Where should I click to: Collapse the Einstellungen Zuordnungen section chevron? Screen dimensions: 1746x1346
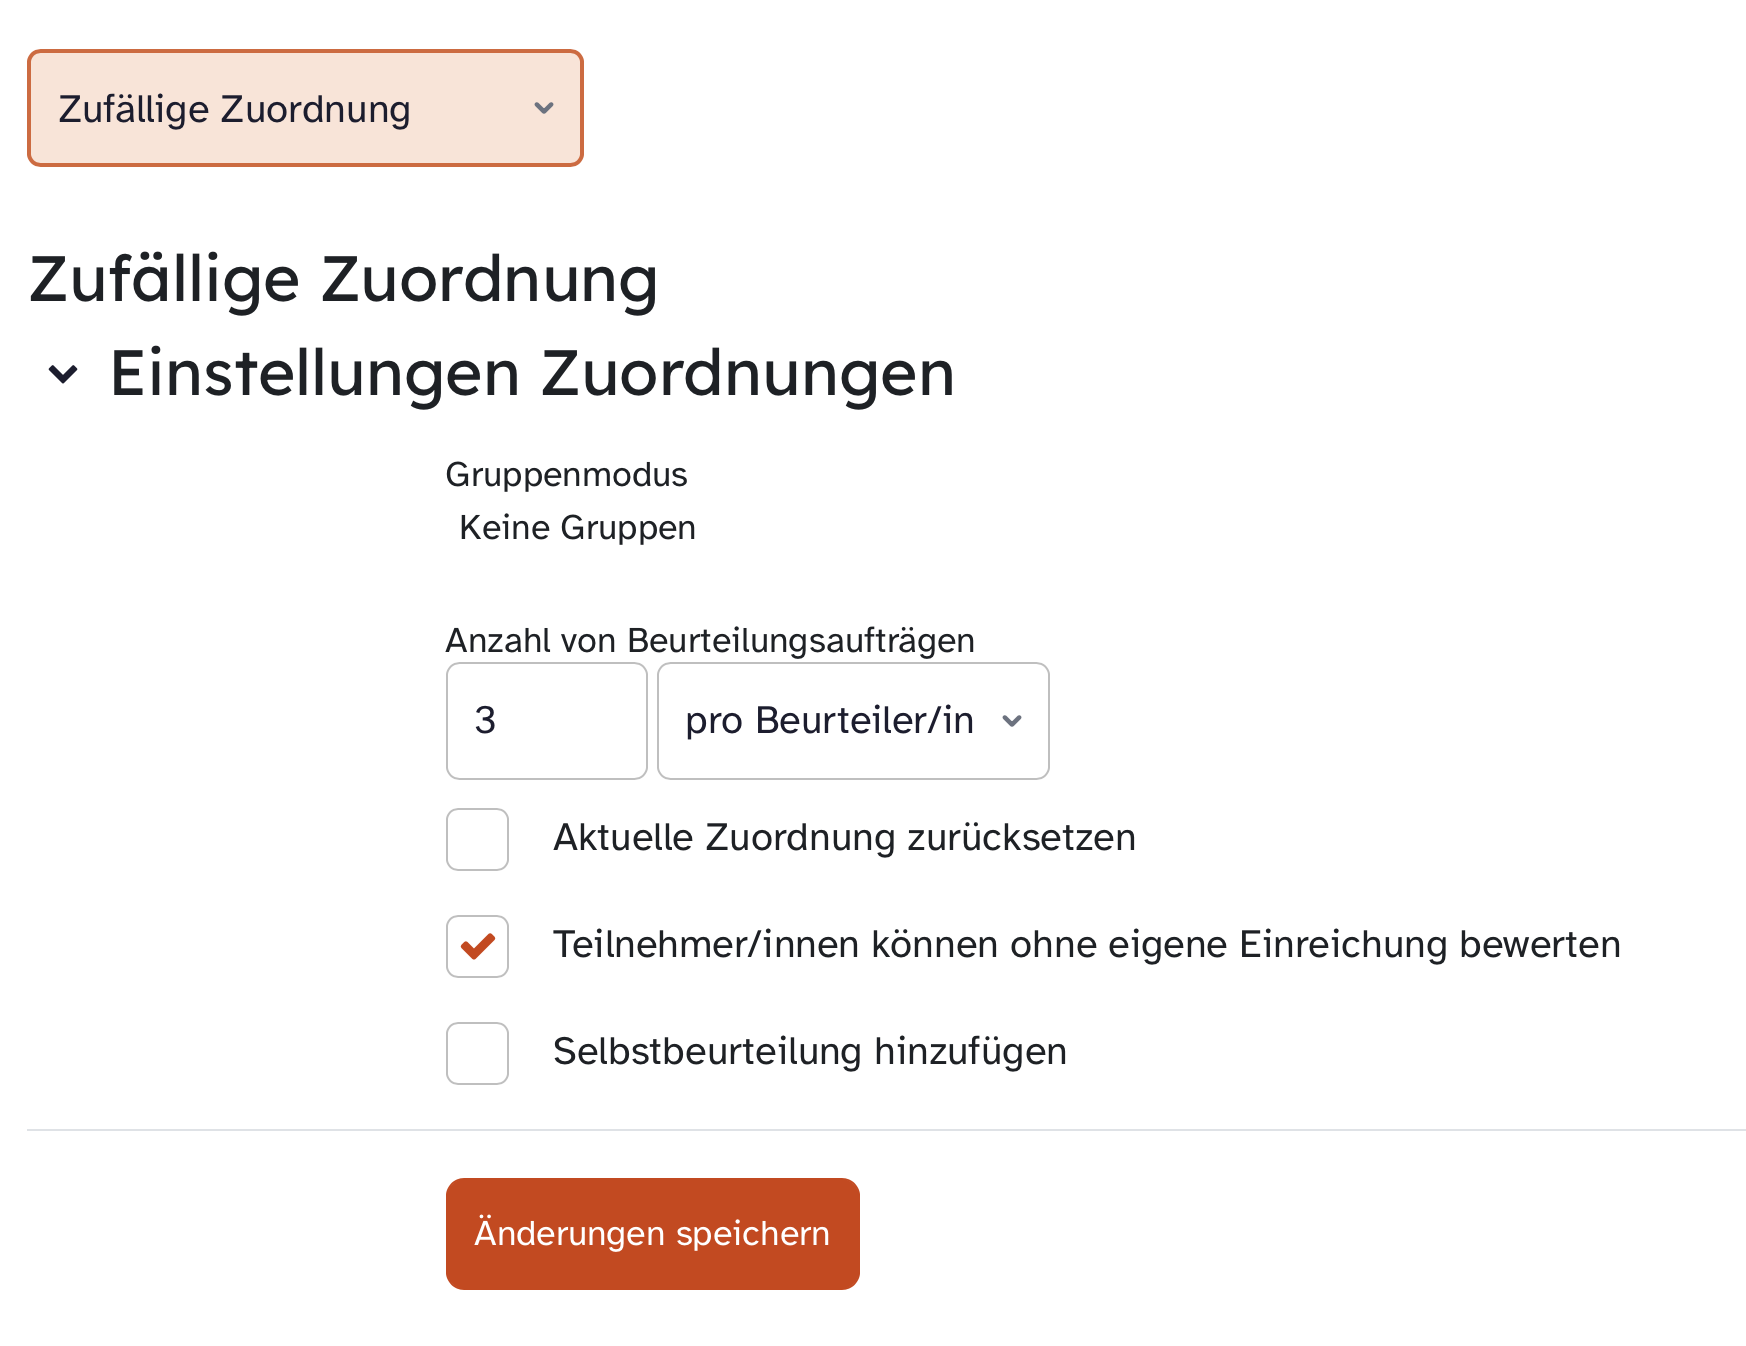(63, 374)
